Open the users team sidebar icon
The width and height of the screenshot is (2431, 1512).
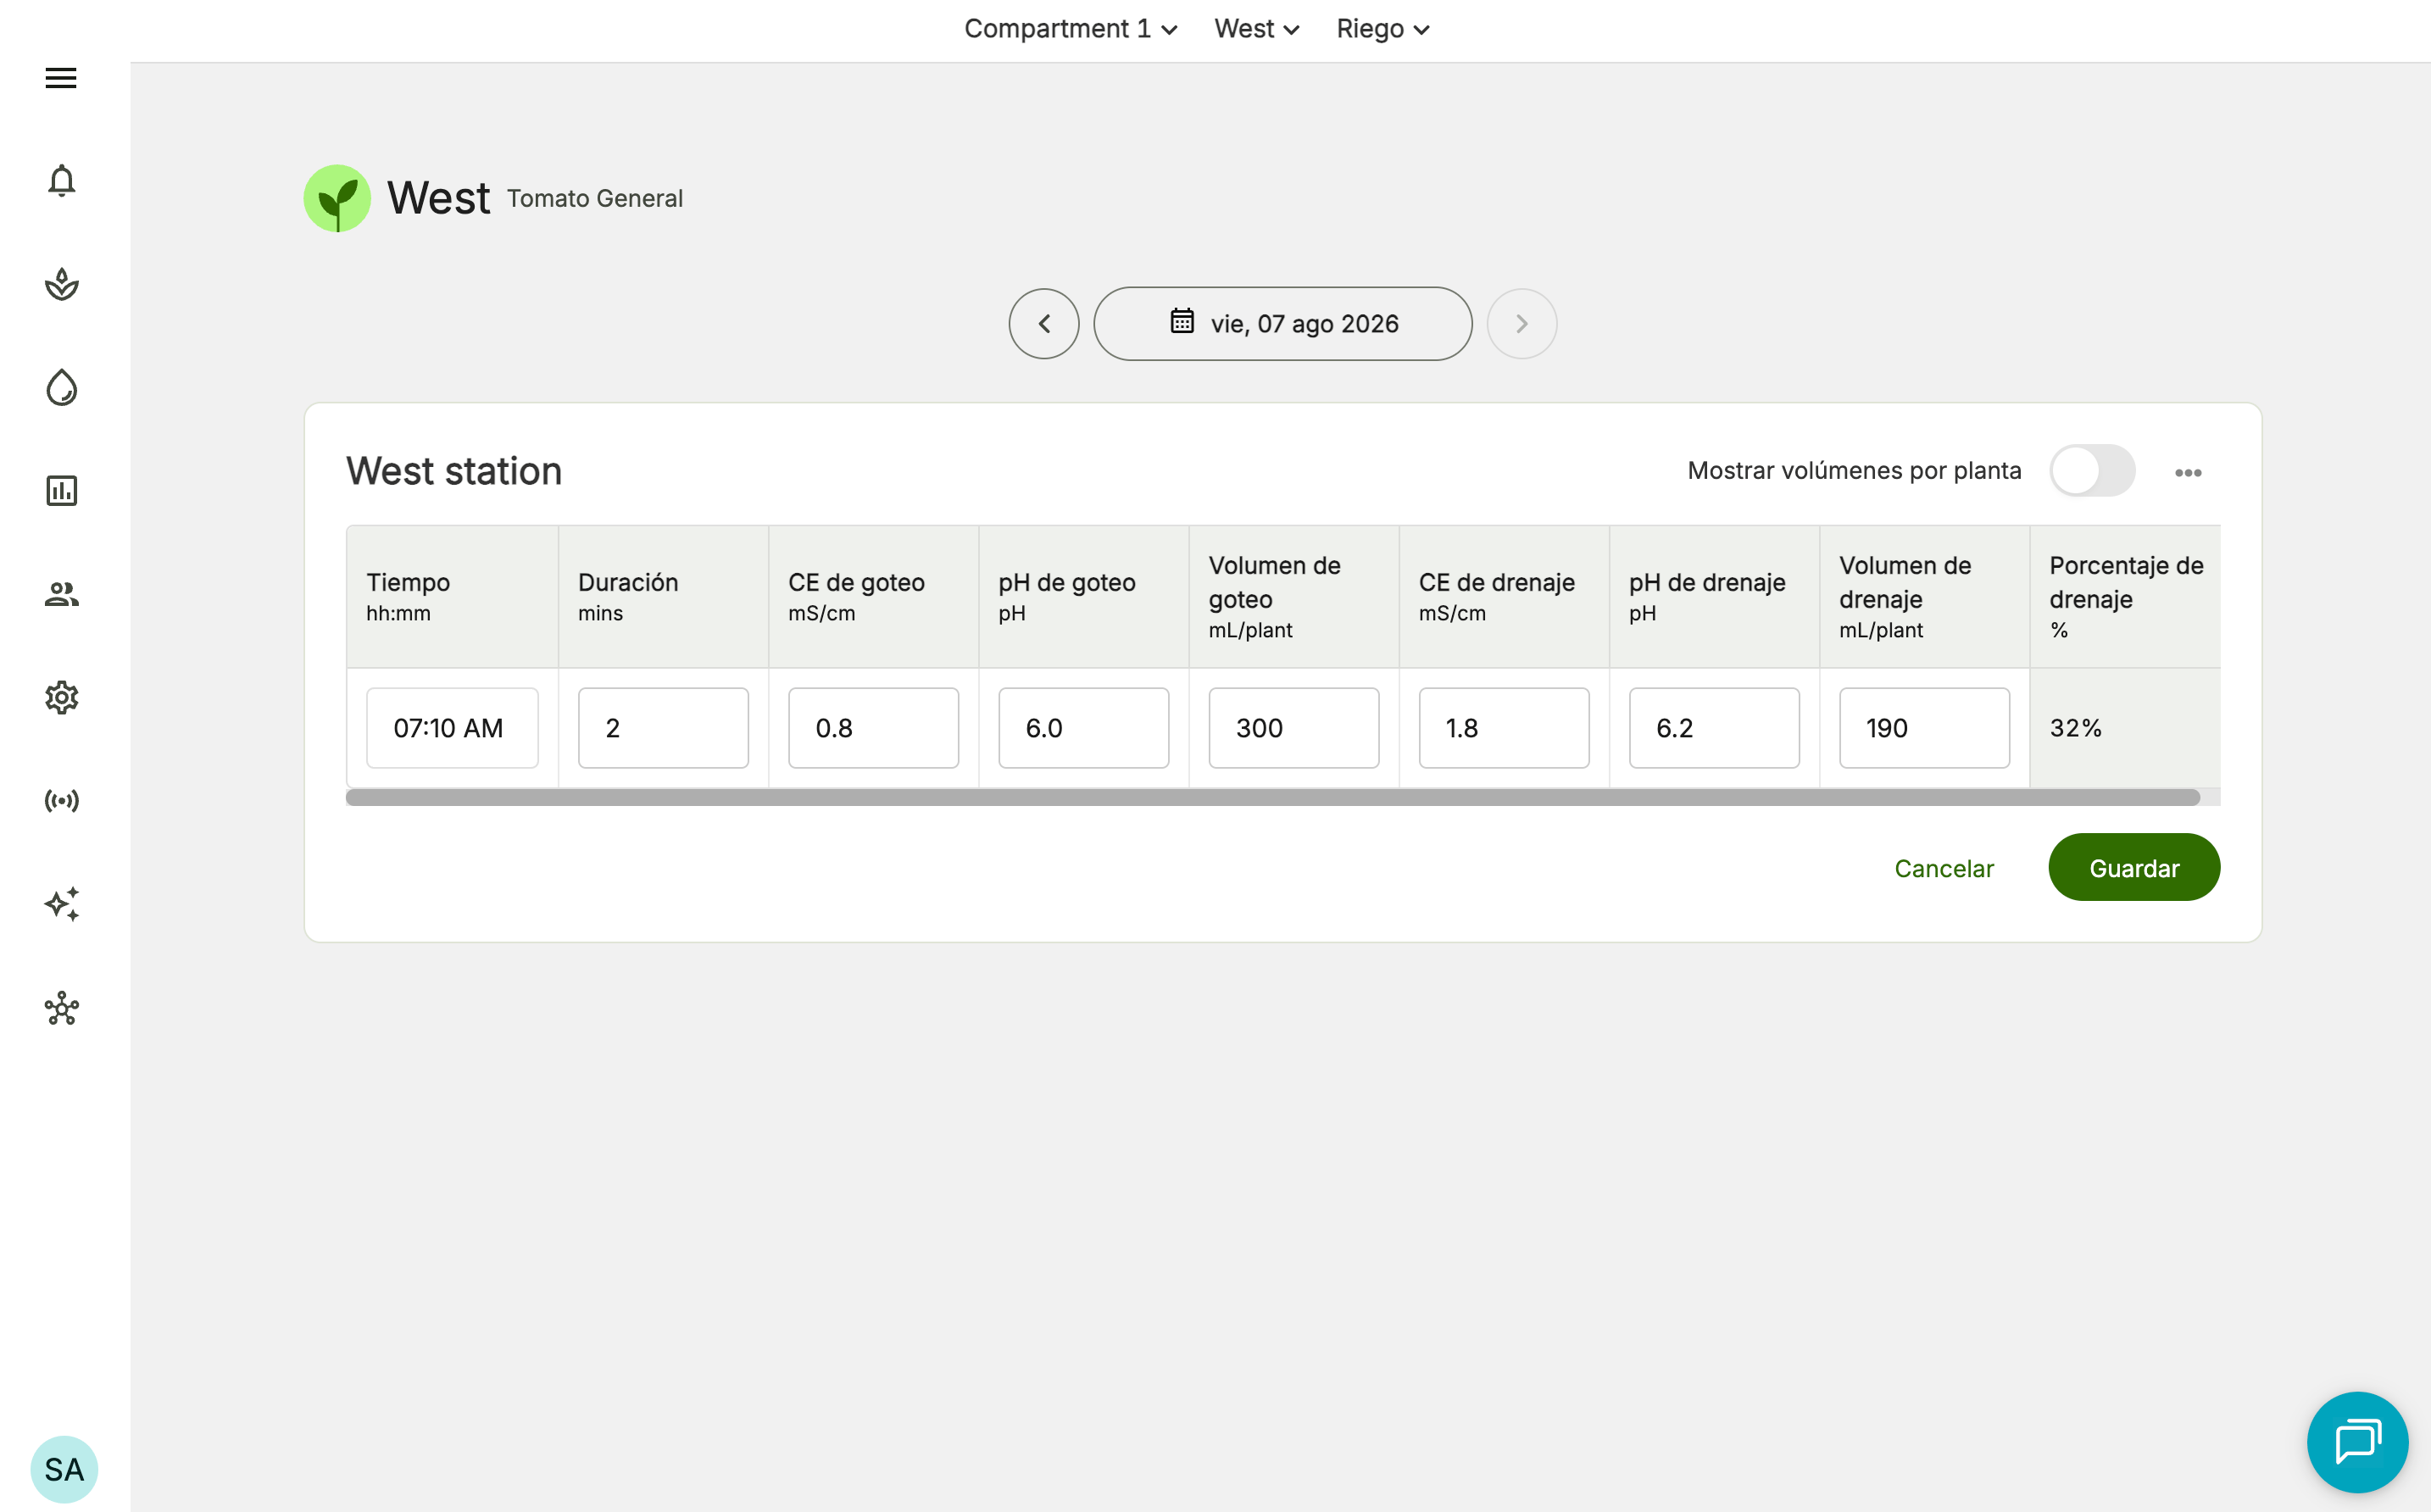click(x=61, y=594)
